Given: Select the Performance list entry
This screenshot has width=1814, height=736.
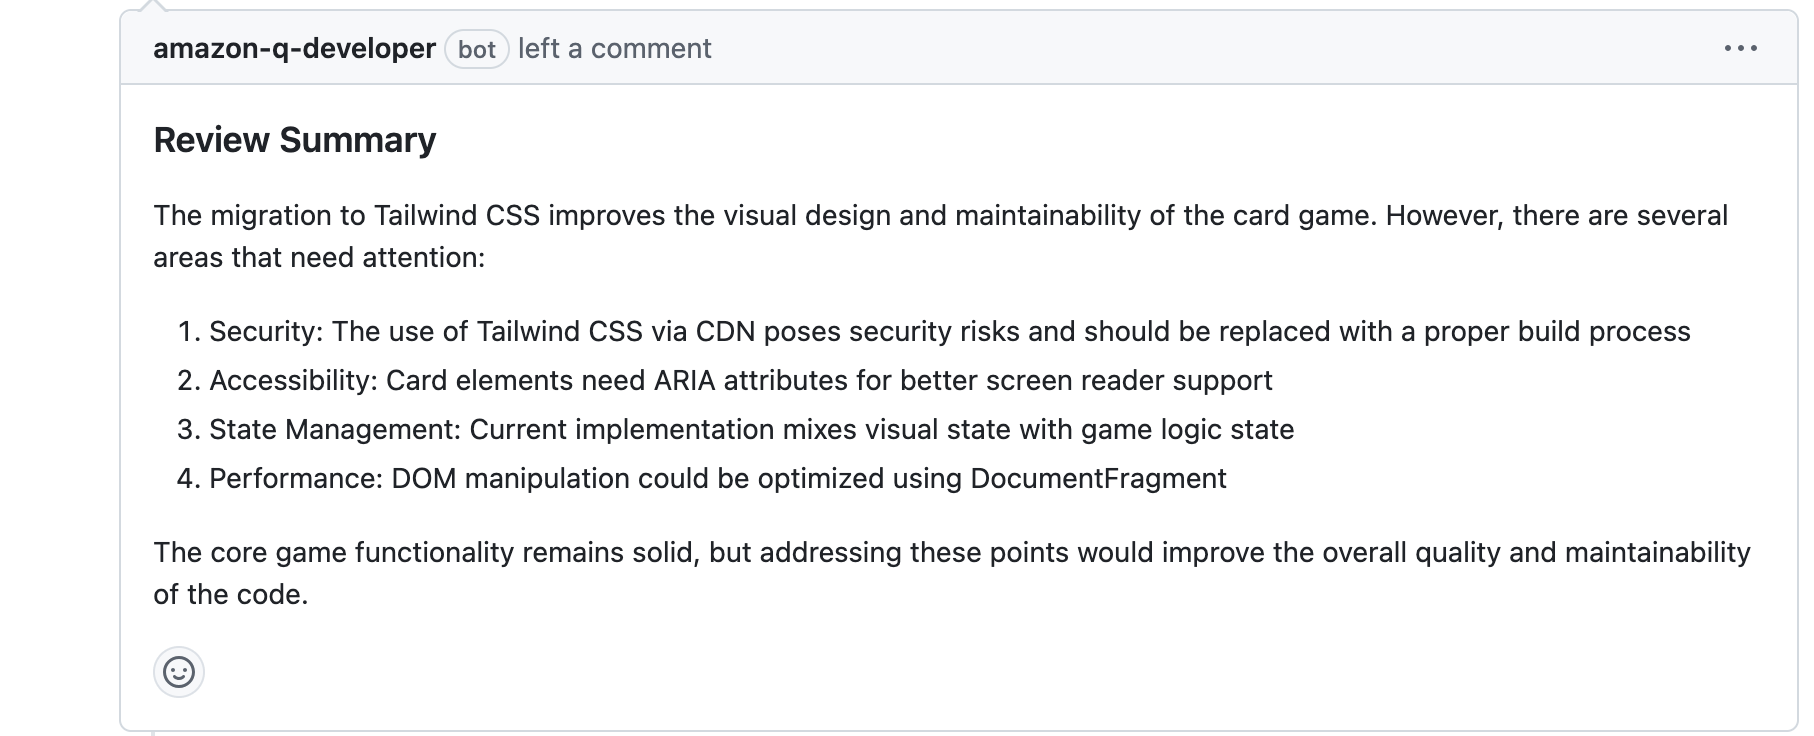Looking at the screenshot, I should tap(717, 478).
